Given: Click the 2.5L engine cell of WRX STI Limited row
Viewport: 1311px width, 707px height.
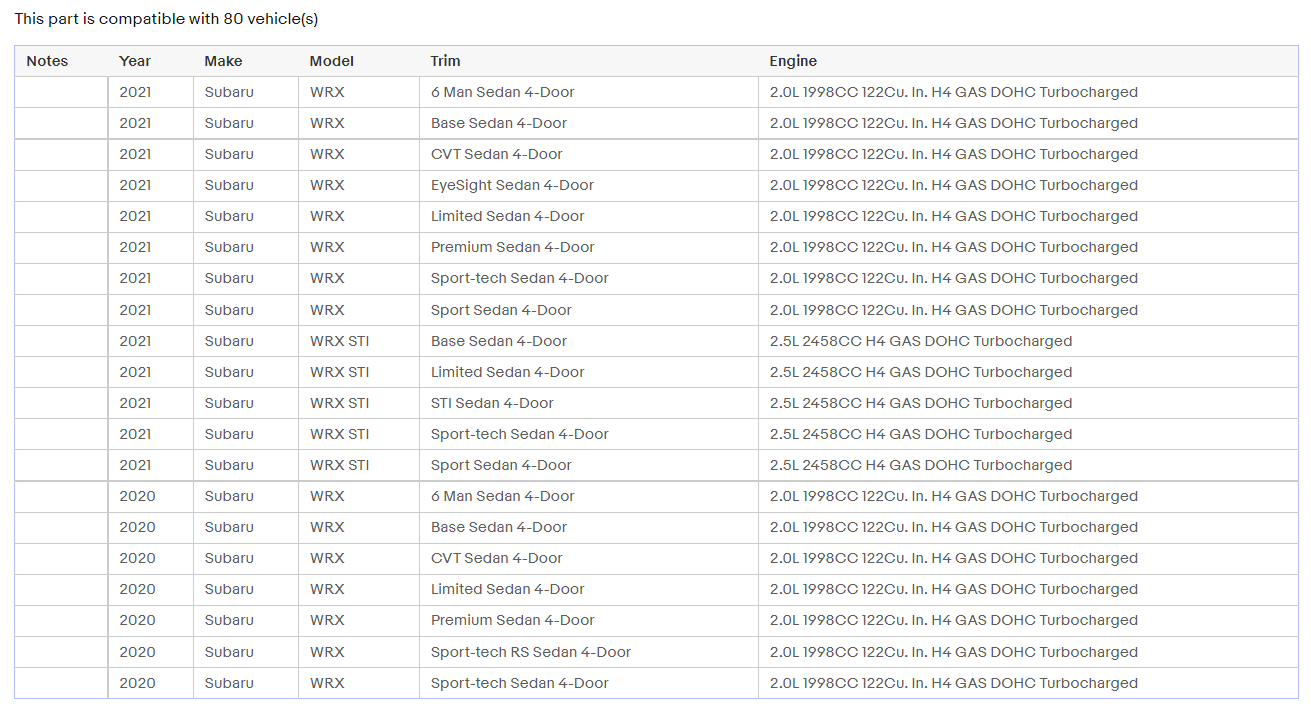Looking at the screenshot, I should 1028,372.
